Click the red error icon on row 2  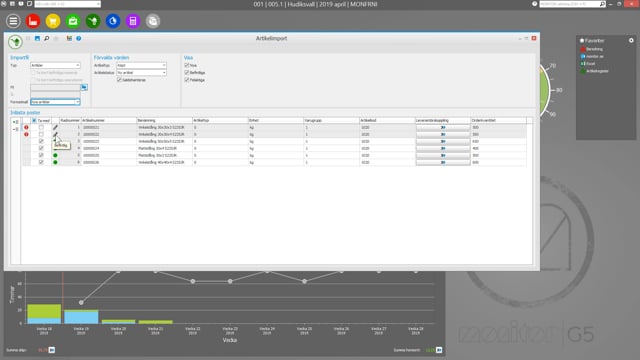coord(26,134)
